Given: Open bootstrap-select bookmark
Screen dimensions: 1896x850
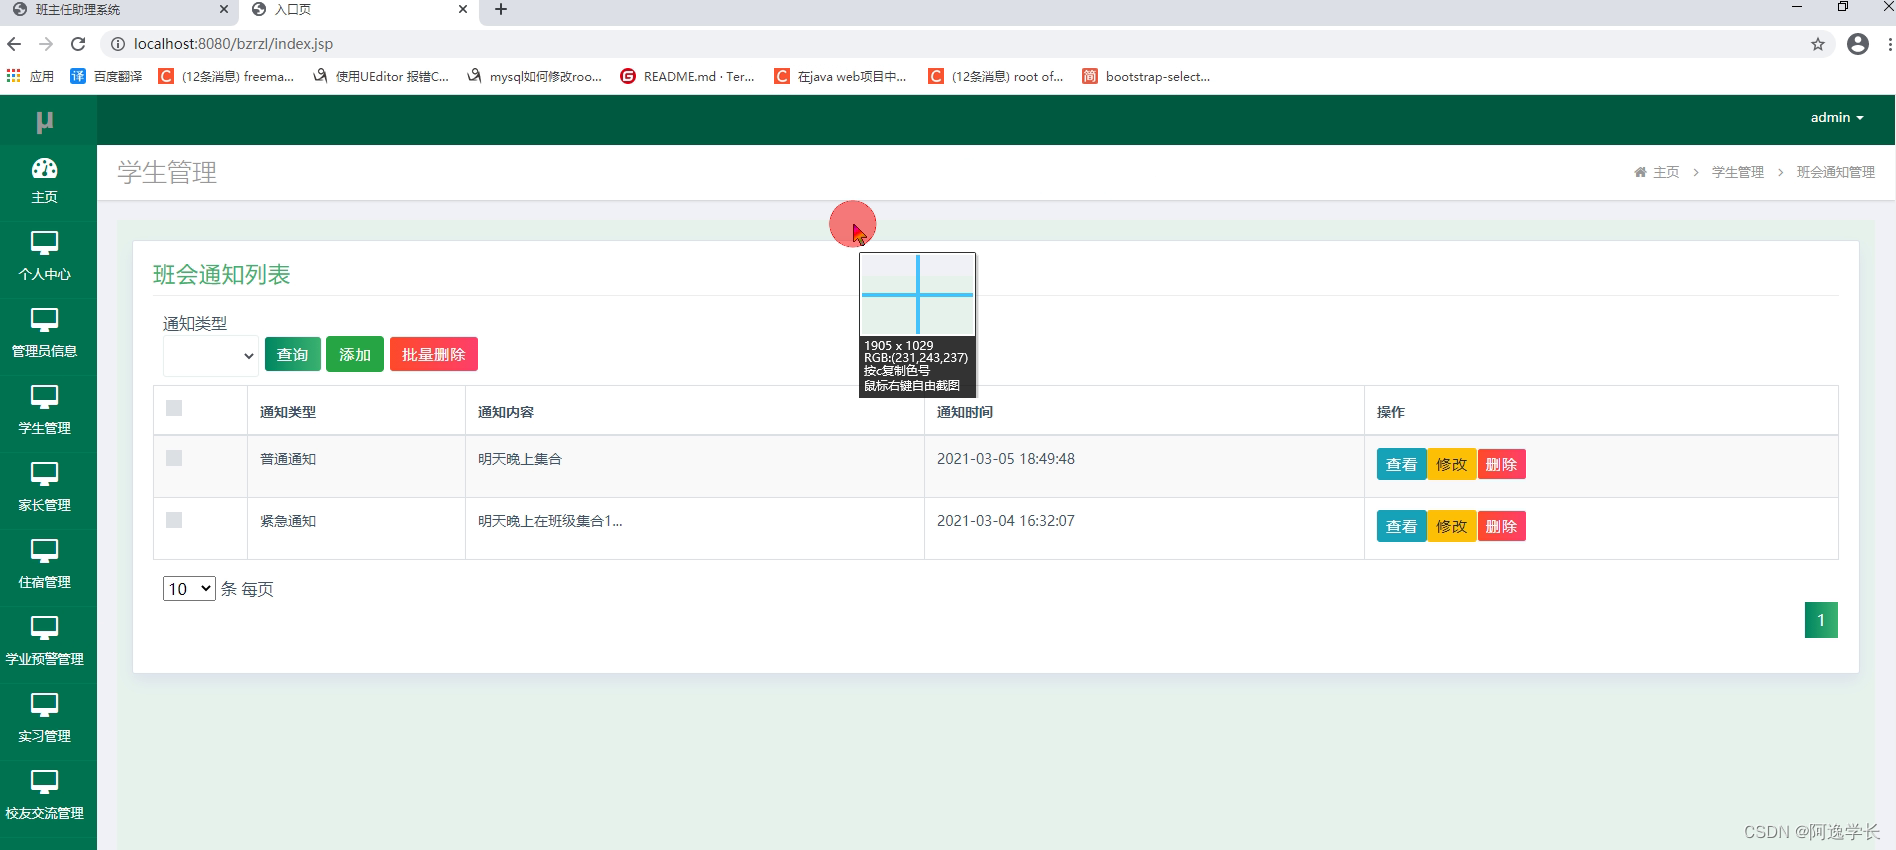Looking at the screenshot, I should [x=1146, y=76].
